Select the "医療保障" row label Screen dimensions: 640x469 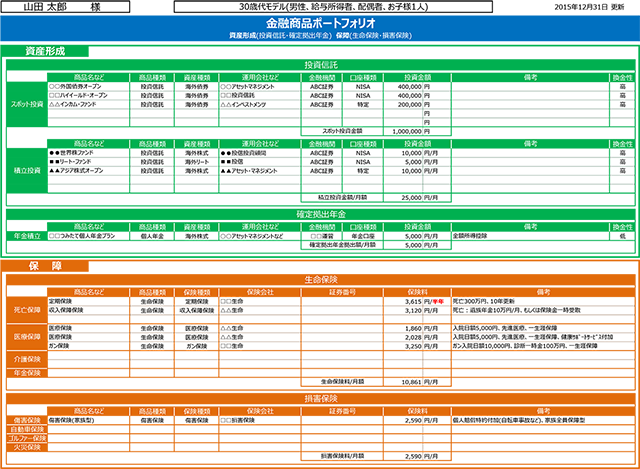pos(27,337)
